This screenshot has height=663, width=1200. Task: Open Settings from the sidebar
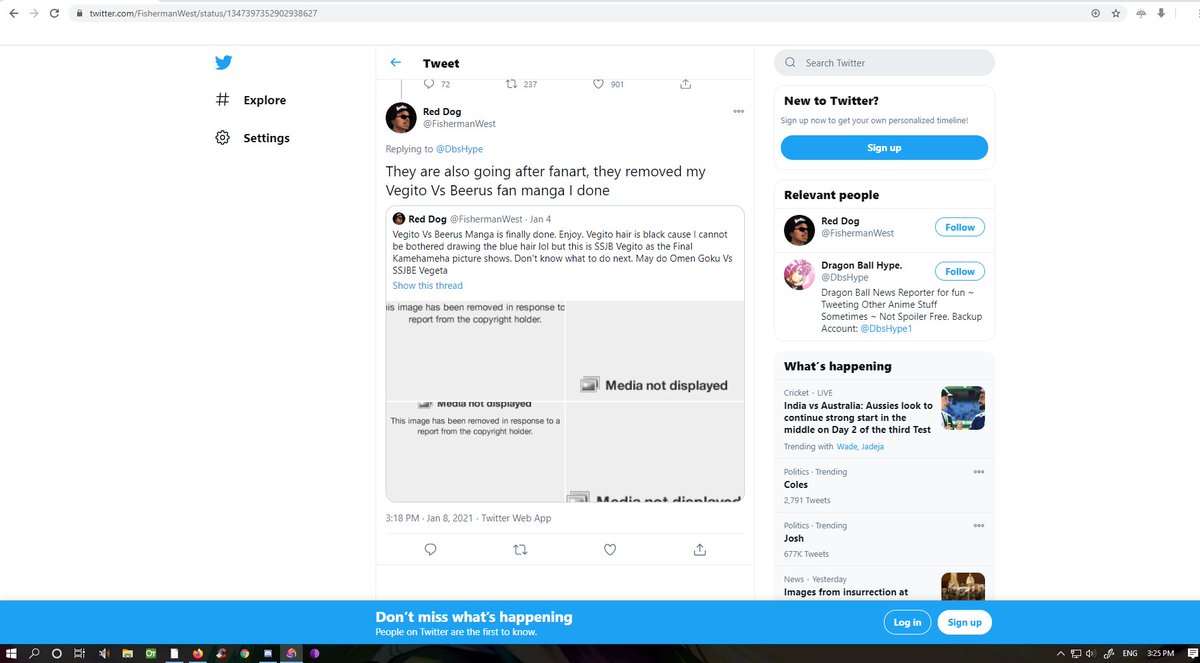click(252, 138)
